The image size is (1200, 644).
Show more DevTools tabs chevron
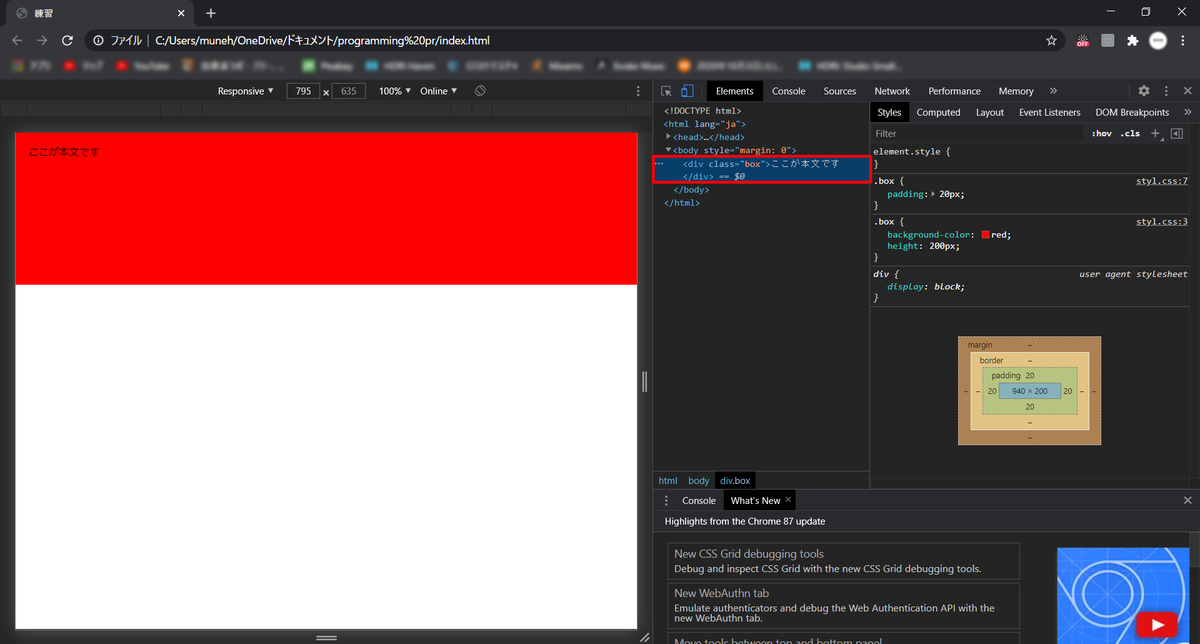pyautogui.click(x=1055, y=91)
